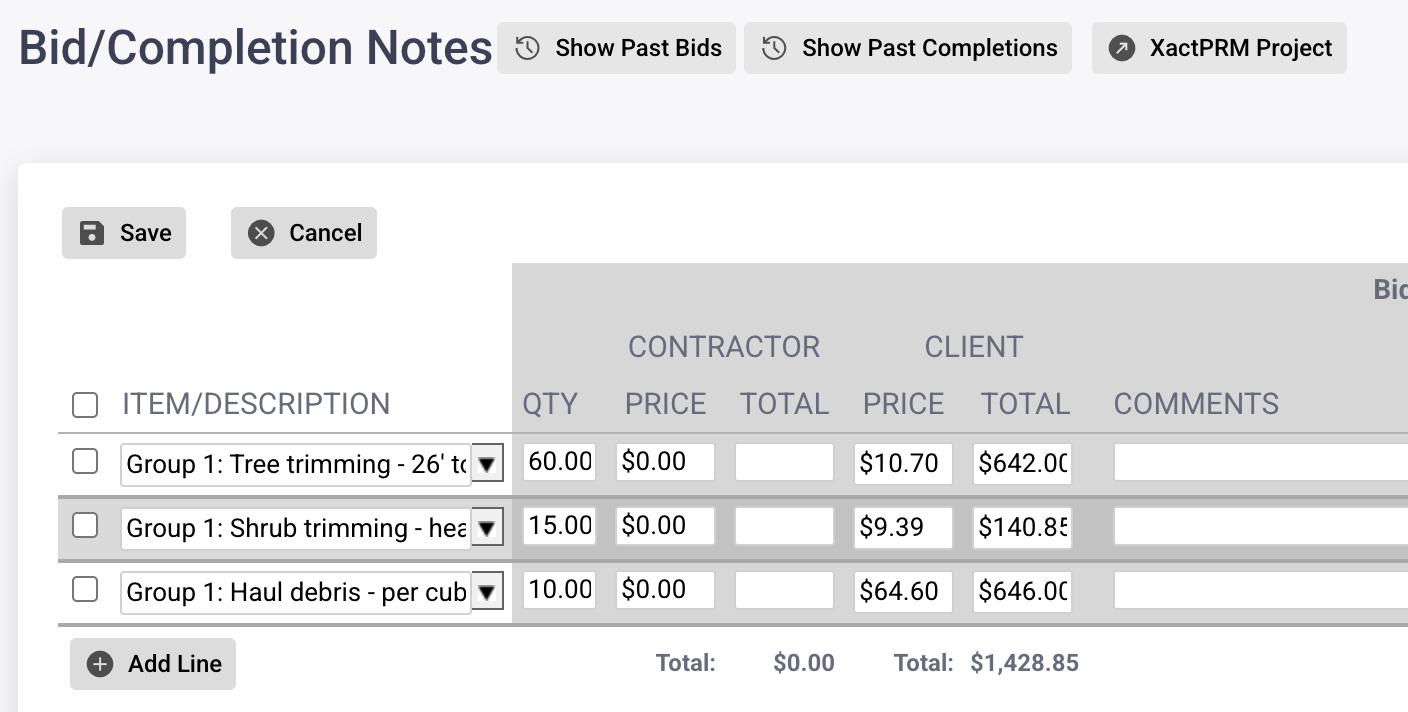Viewport: 1408px width, 712px height.
Task: Expand the Shrub trimming item dropdown
Action: pyautogui.click(x=487, y=528)
